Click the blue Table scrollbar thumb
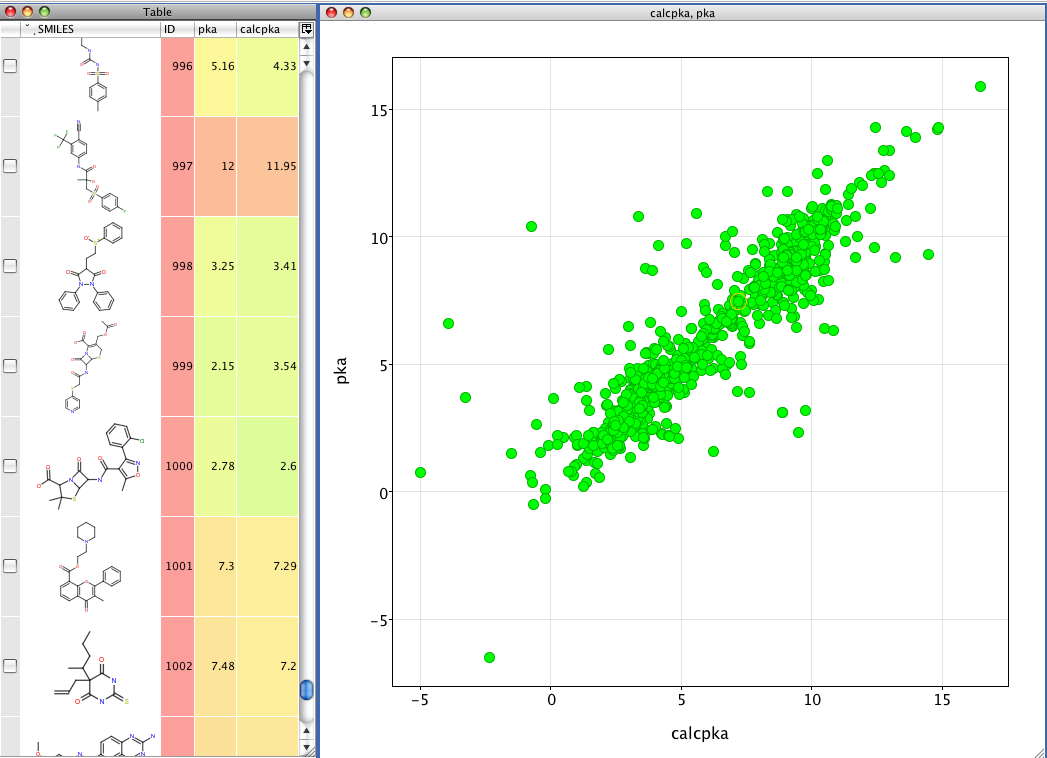The height and width of the screenshot is (758, 1047). pyautogui.click(x=306, y=690)
